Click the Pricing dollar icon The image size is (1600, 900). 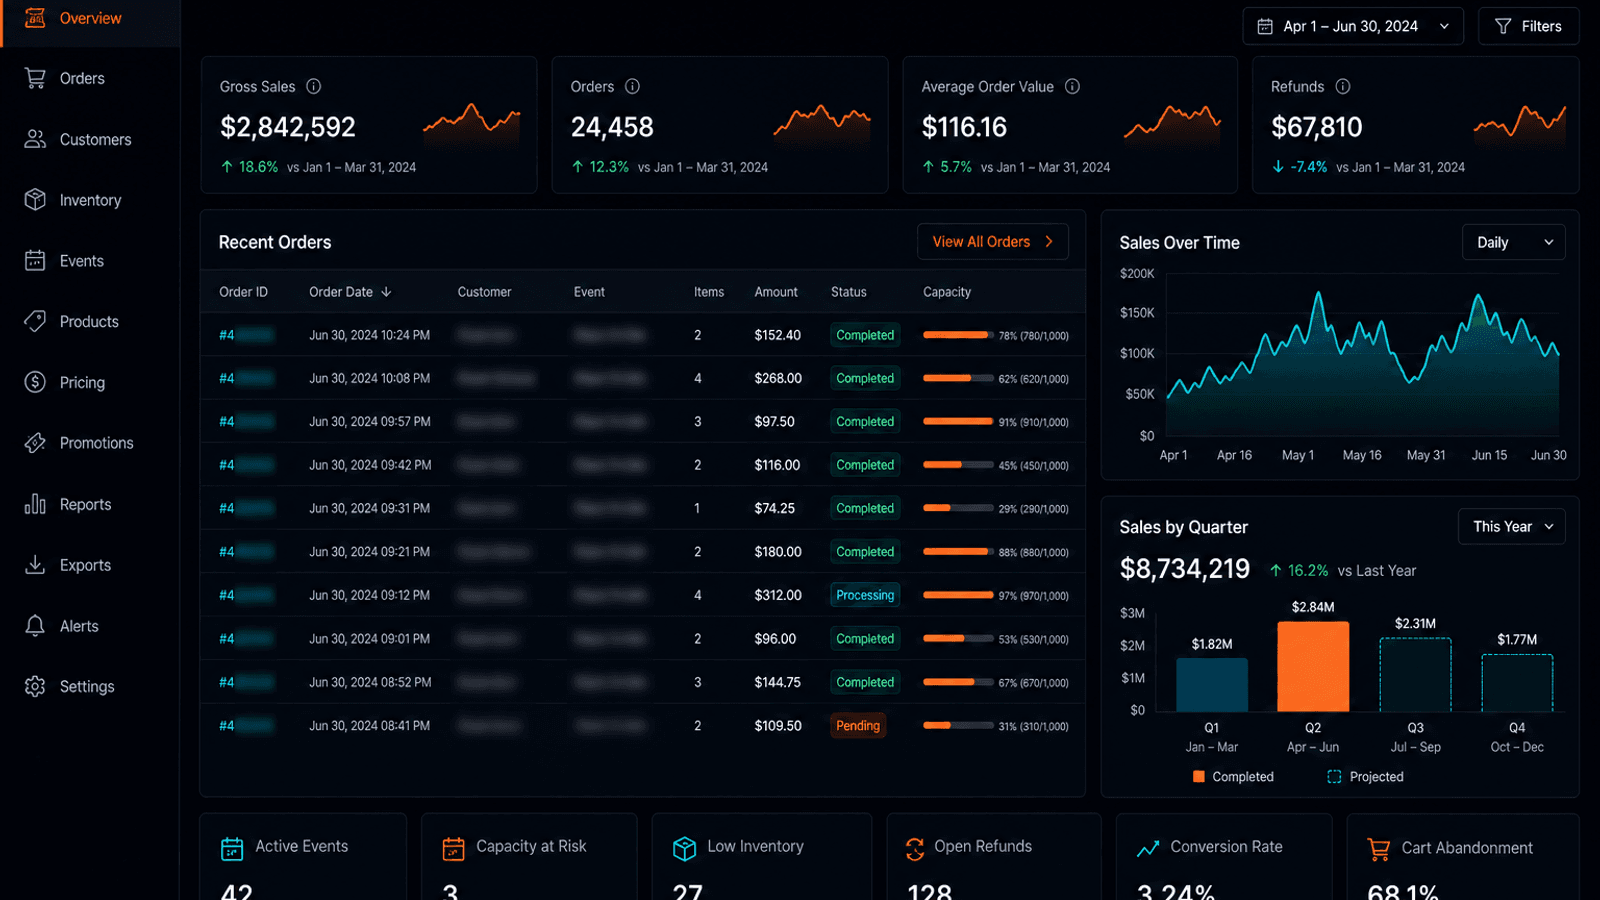tap(35, 382)
